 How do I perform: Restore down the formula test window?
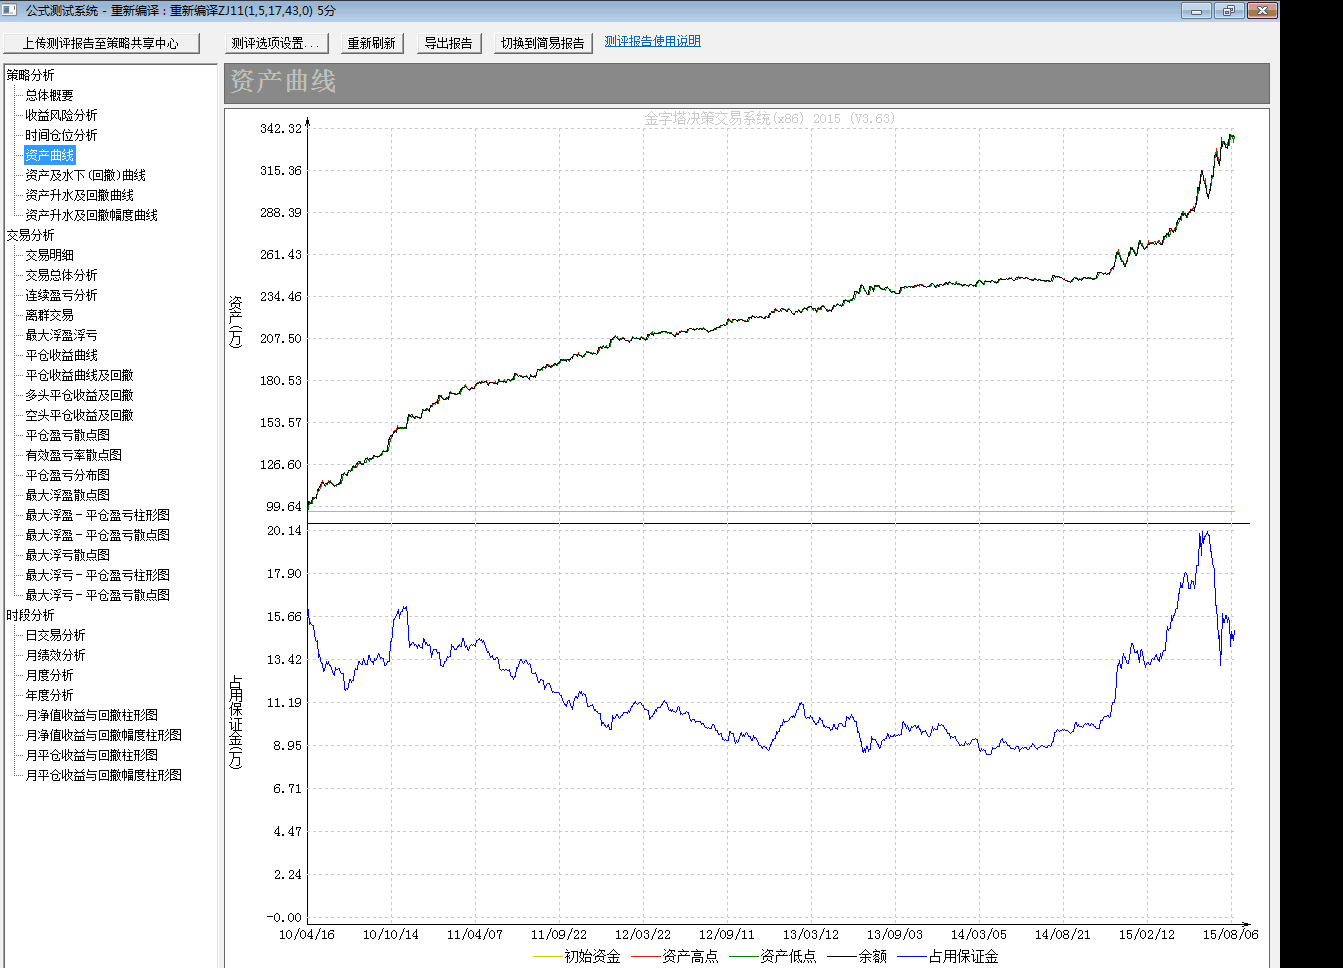[x=1229, y=11]
